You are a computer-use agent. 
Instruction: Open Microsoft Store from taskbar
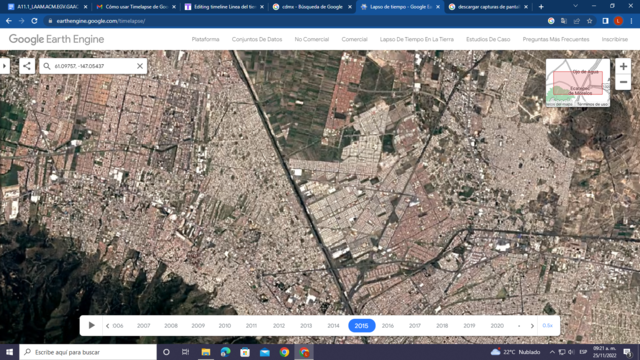pos(245,352)
